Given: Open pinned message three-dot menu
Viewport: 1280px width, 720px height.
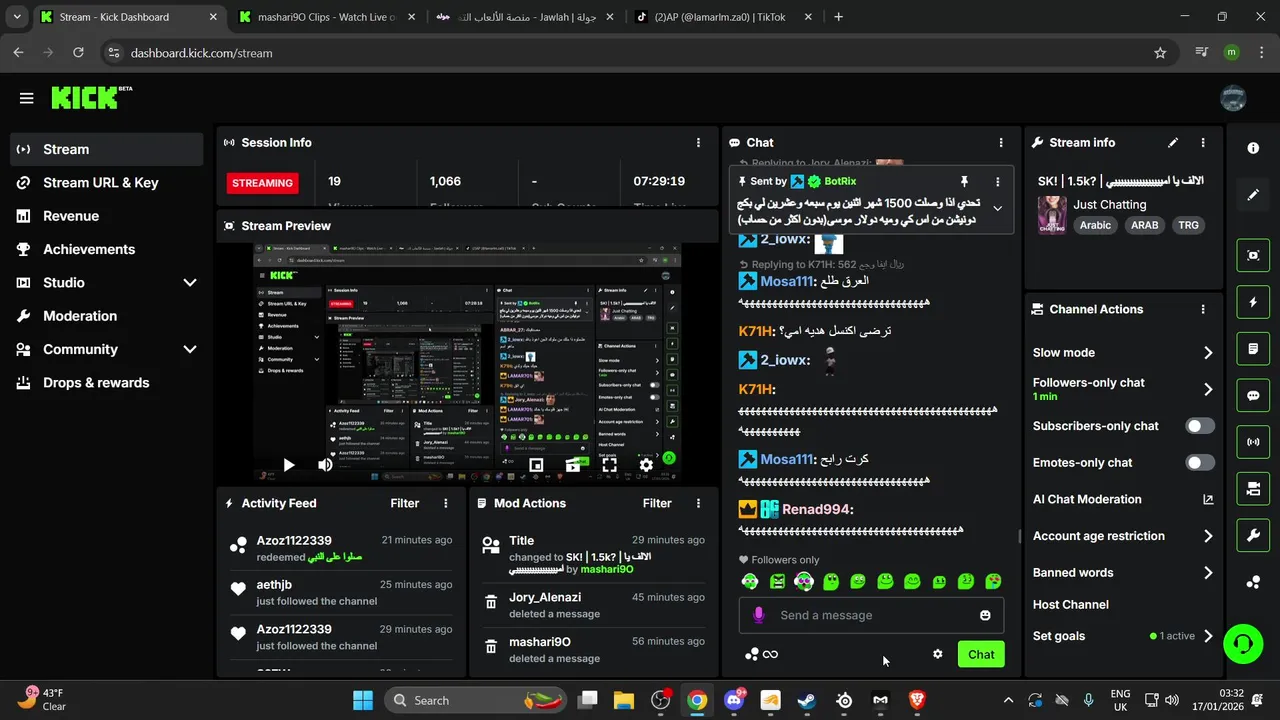Looking at the screenshot, I should tap(997, 182).
